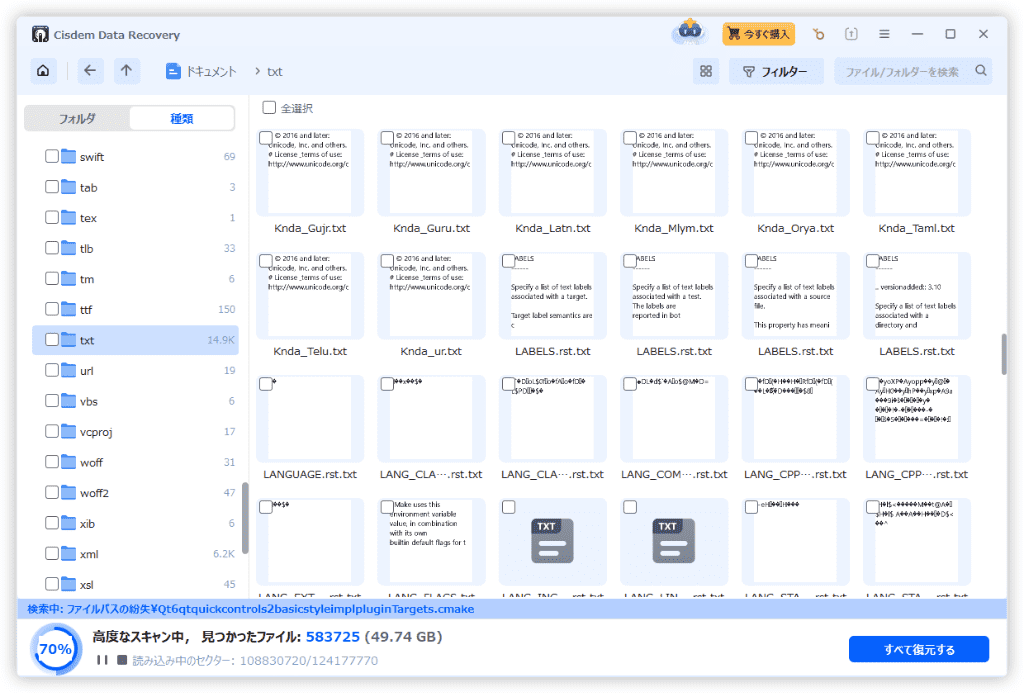The width and height of the screenshot is (1024, 693).
Task: Click the txt breadcrumb segment
Action: pos(275,72)
